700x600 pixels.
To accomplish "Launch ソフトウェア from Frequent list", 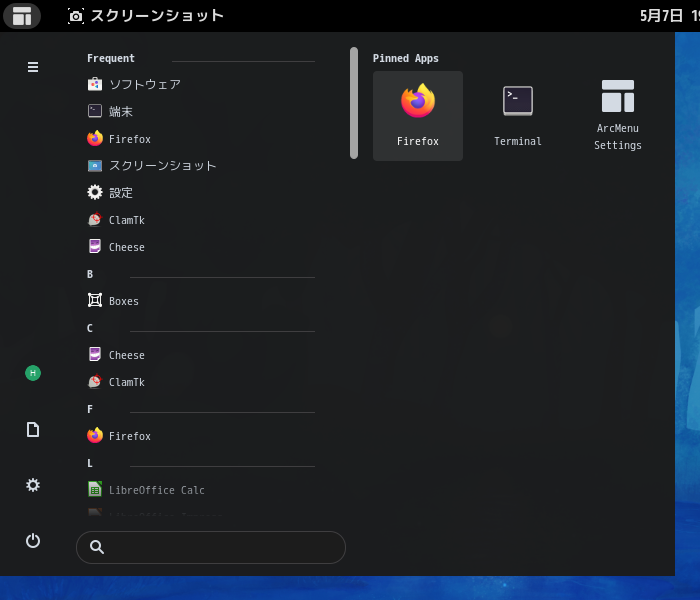I will [201, 84].
